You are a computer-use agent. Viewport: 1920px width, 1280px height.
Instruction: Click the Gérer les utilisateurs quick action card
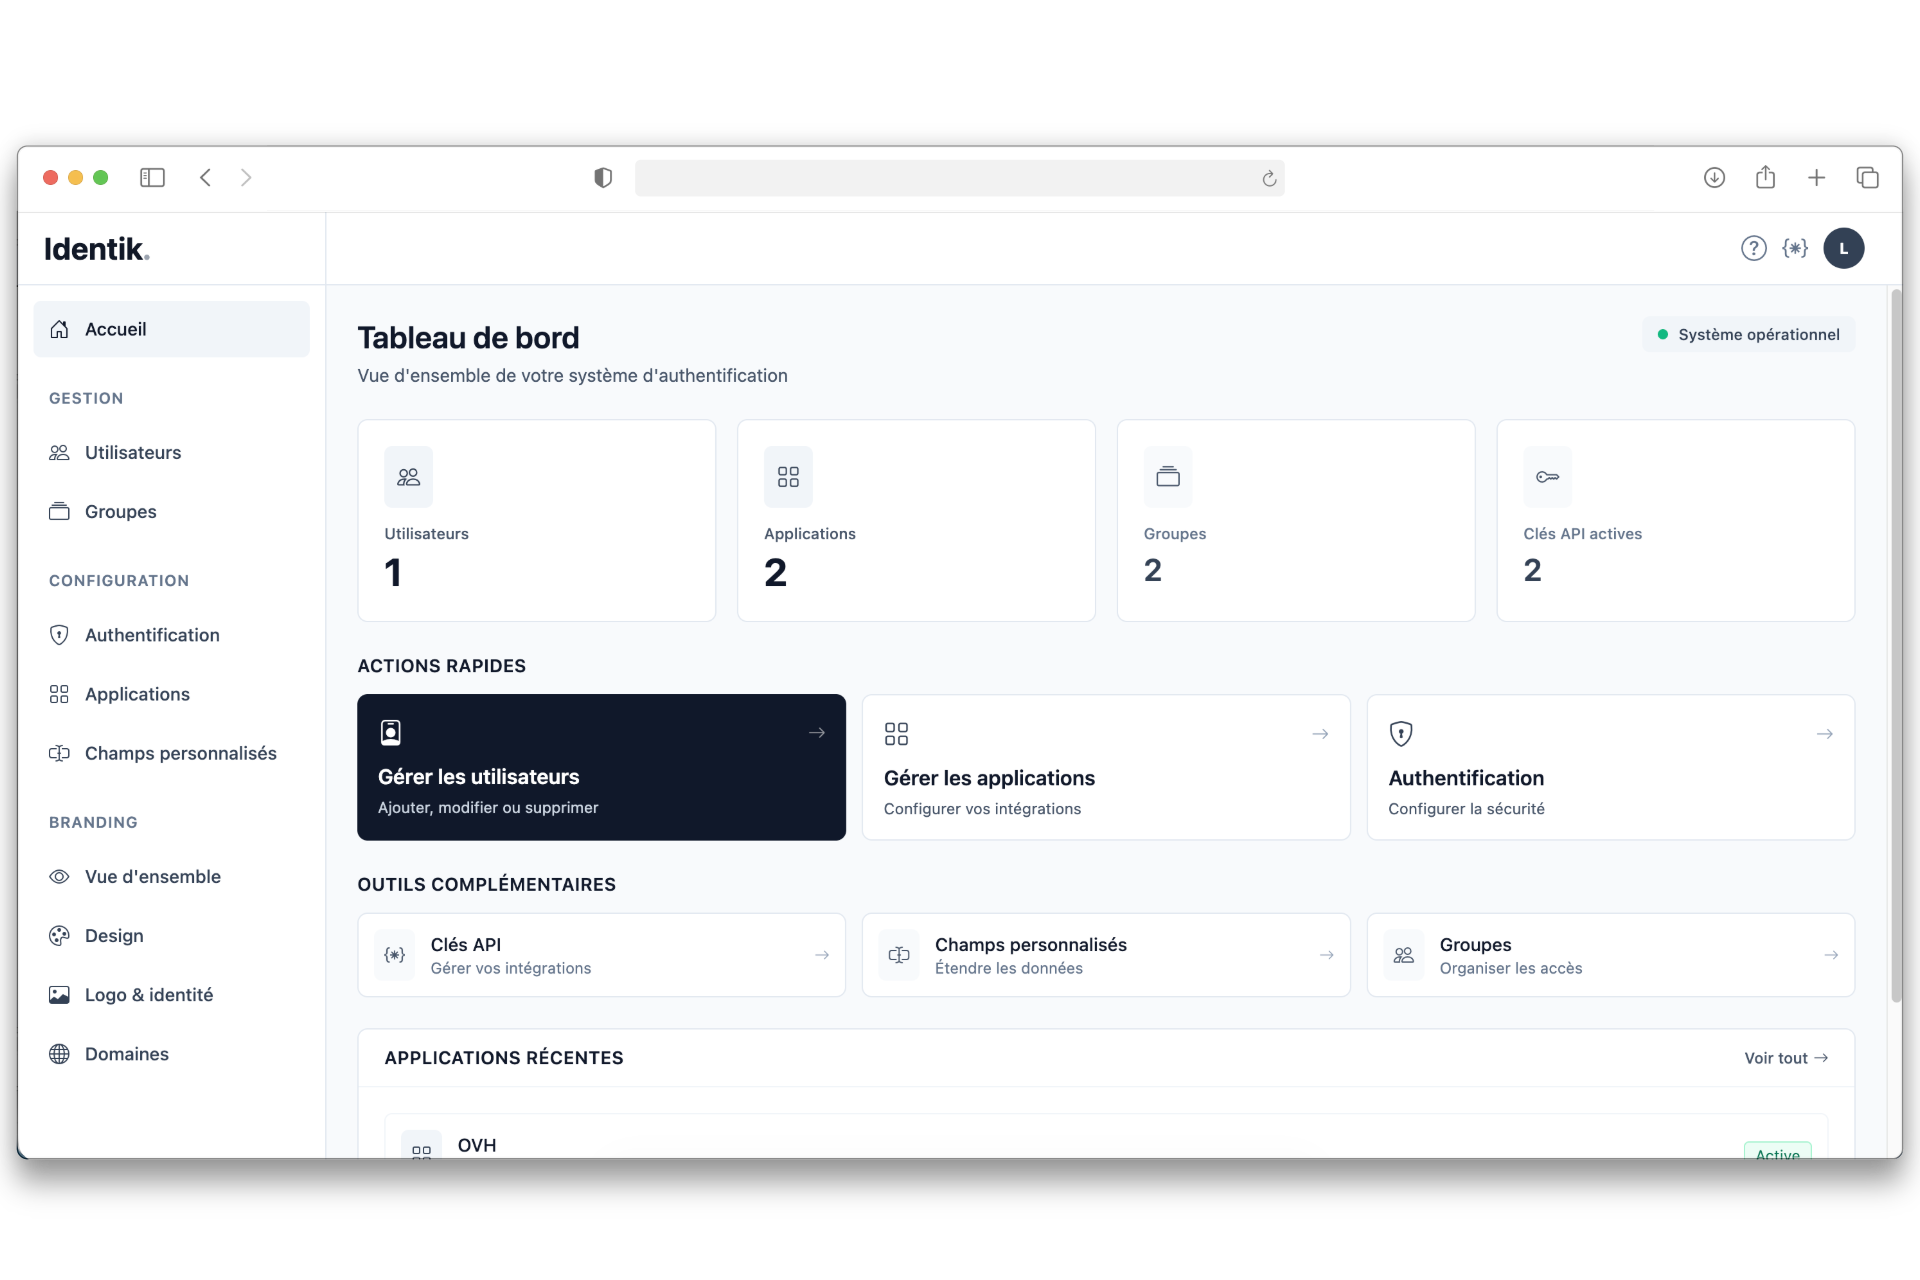(601, 767)
